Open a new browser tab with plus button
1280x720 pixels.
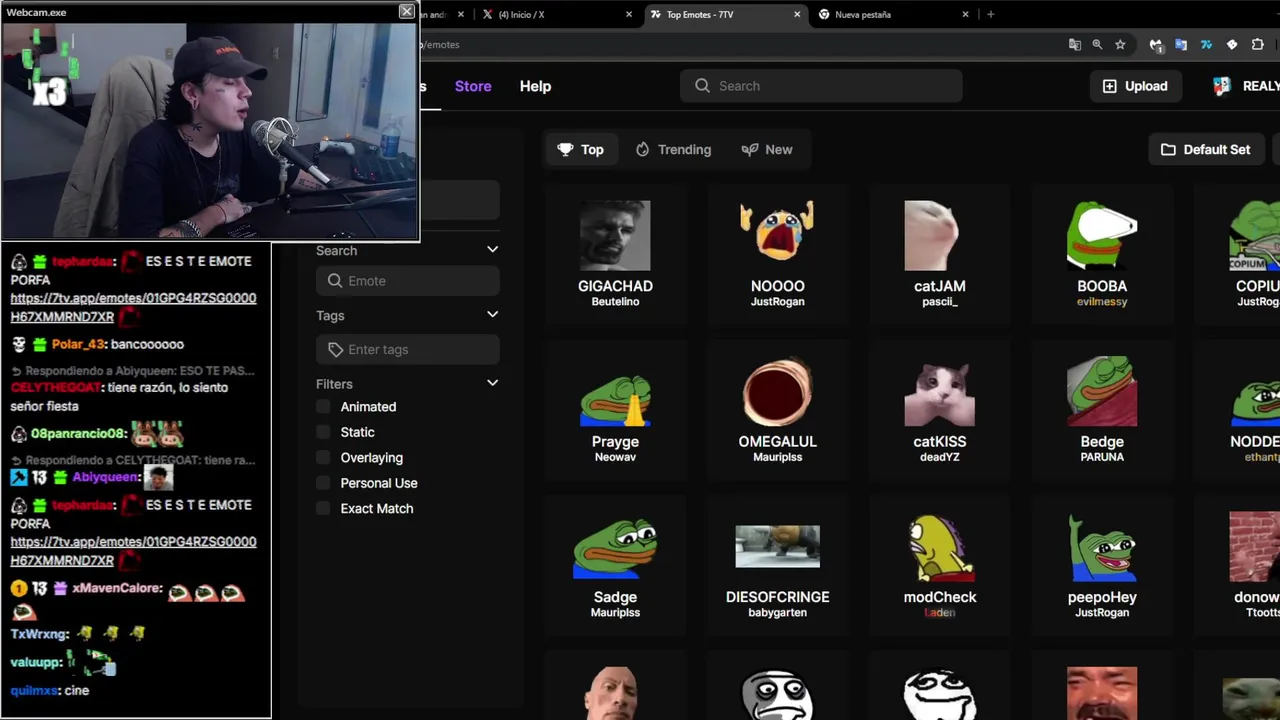[990, 14]
